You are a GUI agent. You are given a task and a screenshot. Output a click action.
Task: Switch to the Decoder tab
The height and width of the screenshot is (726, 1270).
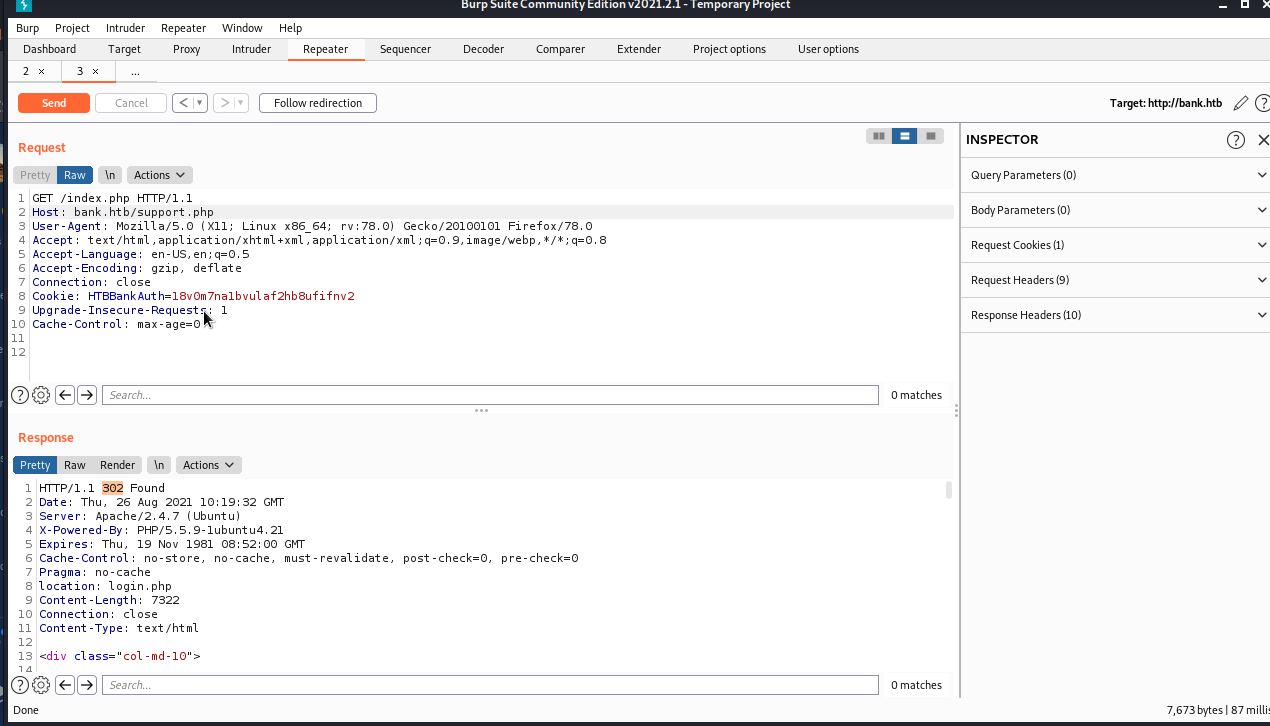(x=483, y=49)
